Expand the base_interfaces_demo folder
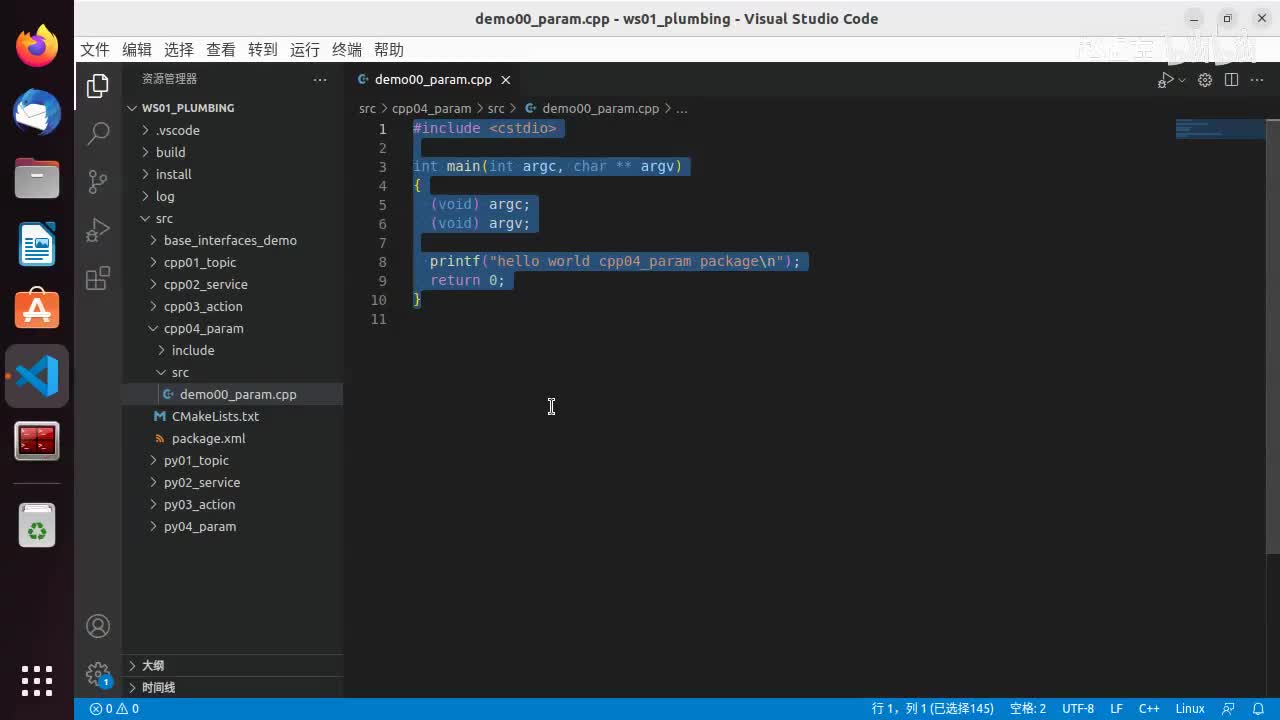1280x720 pixels. coord(233,240)
